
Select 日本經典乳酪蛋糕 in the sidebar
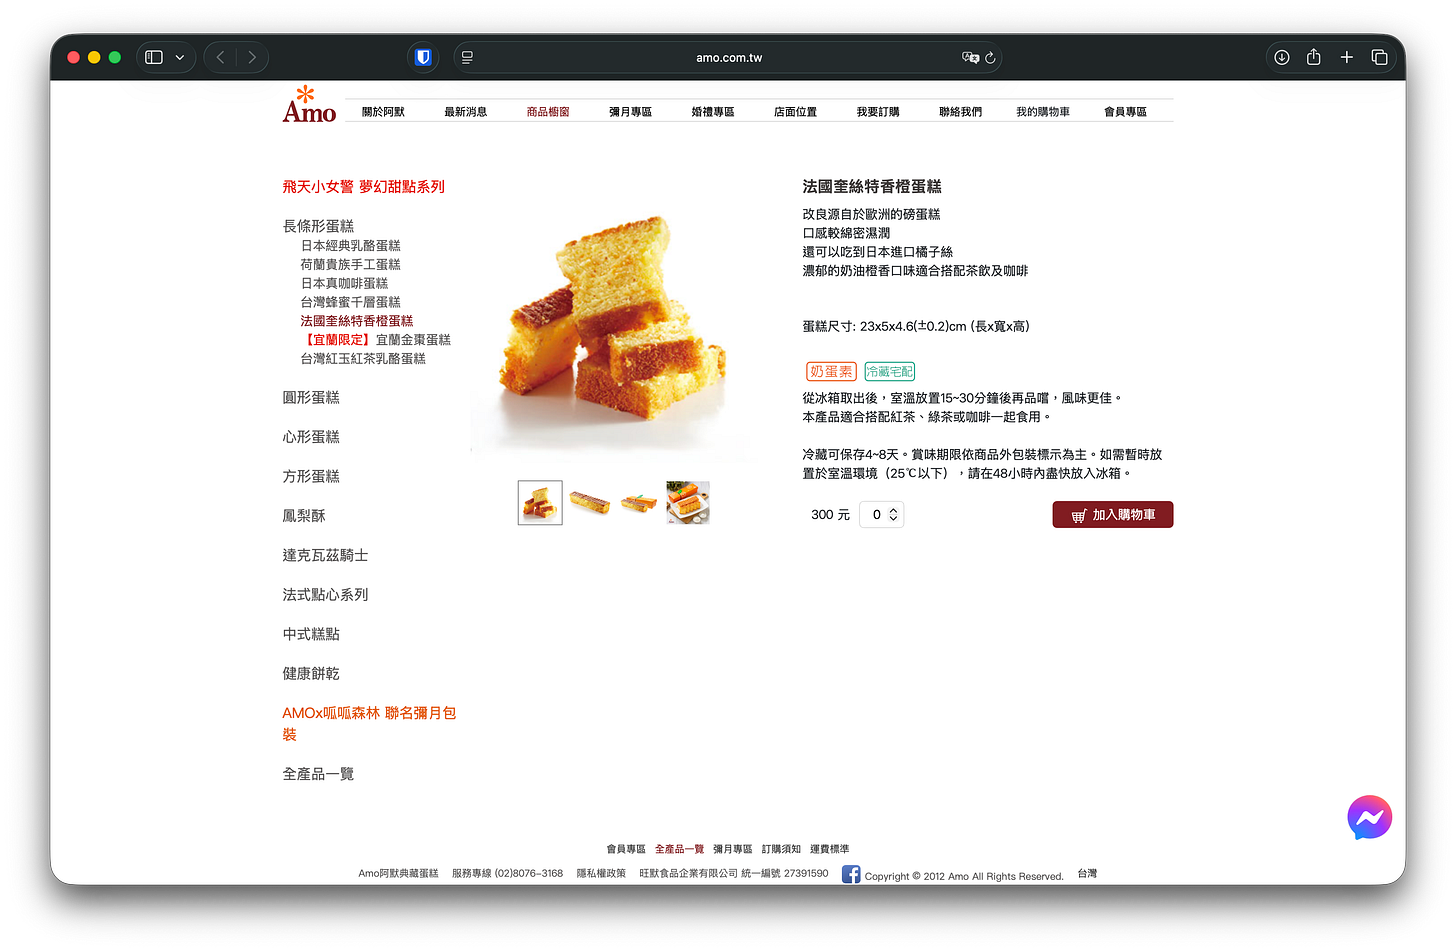[351, 245]
